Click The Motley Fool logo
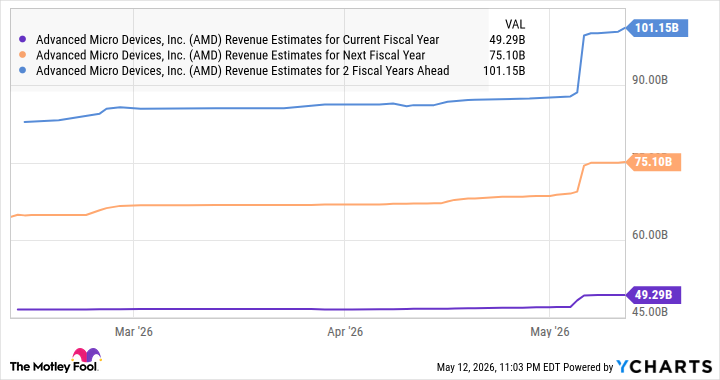The height and width of the screenshot is (380, 720). click(55, 361)
